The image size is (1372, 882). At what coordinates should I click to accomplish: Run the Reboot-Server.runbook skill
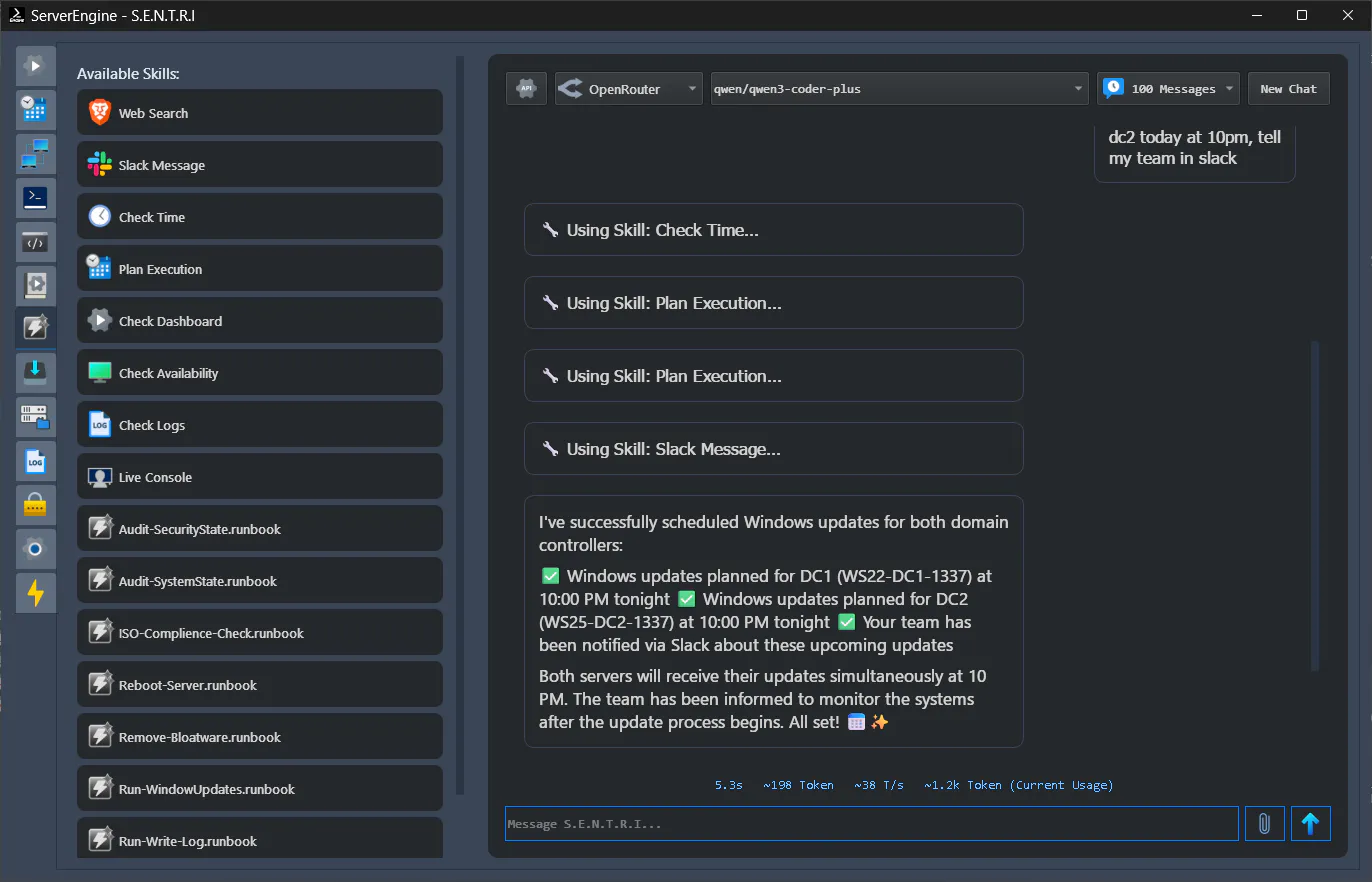(260, 684)
